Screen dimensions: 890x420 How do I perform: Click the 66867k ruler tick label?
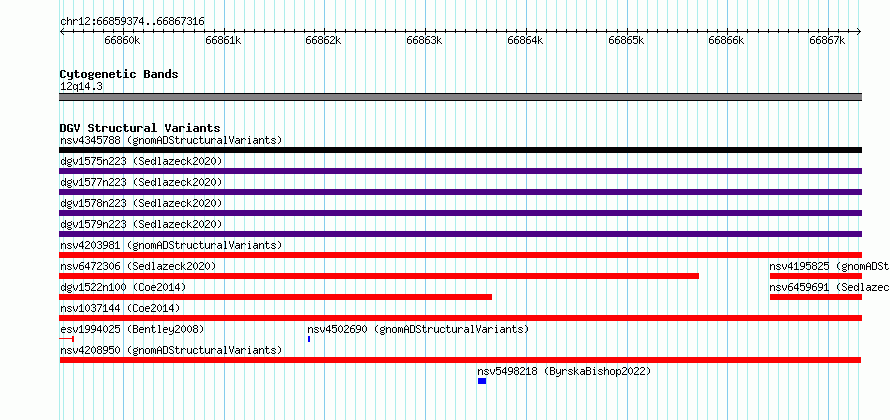coord(827,40)
